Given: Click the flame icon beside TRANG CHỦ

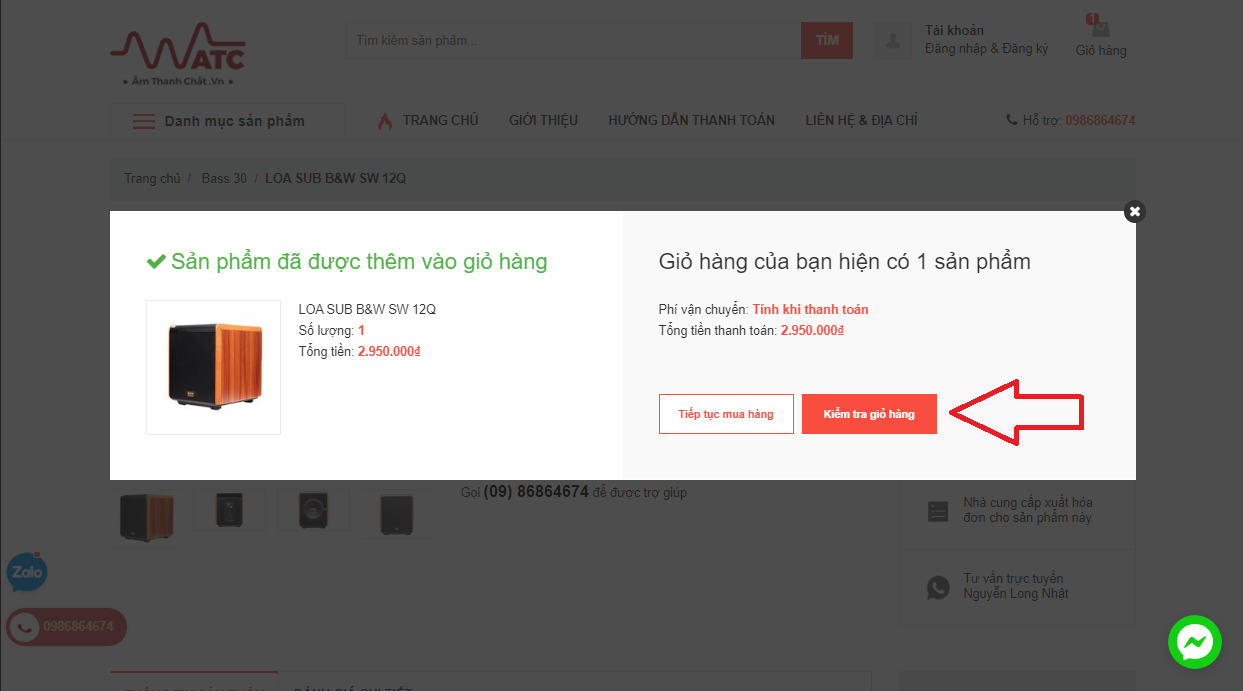Looking at the screenshot, I should click(x=385, y=121).
